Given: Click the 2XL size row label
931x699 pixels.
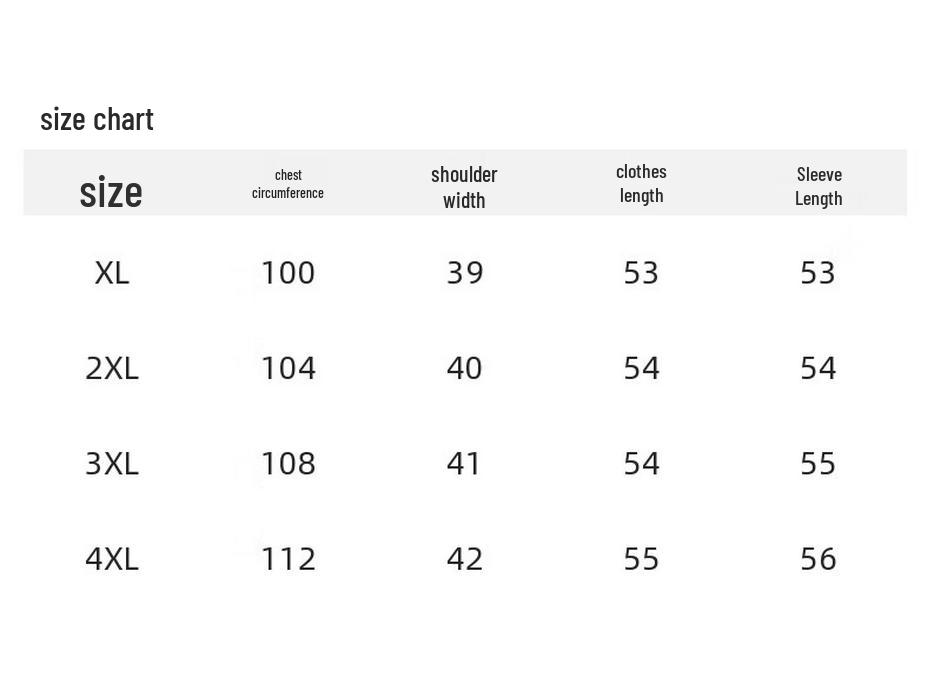Looking at the screenshot, I should pos(112,368).
